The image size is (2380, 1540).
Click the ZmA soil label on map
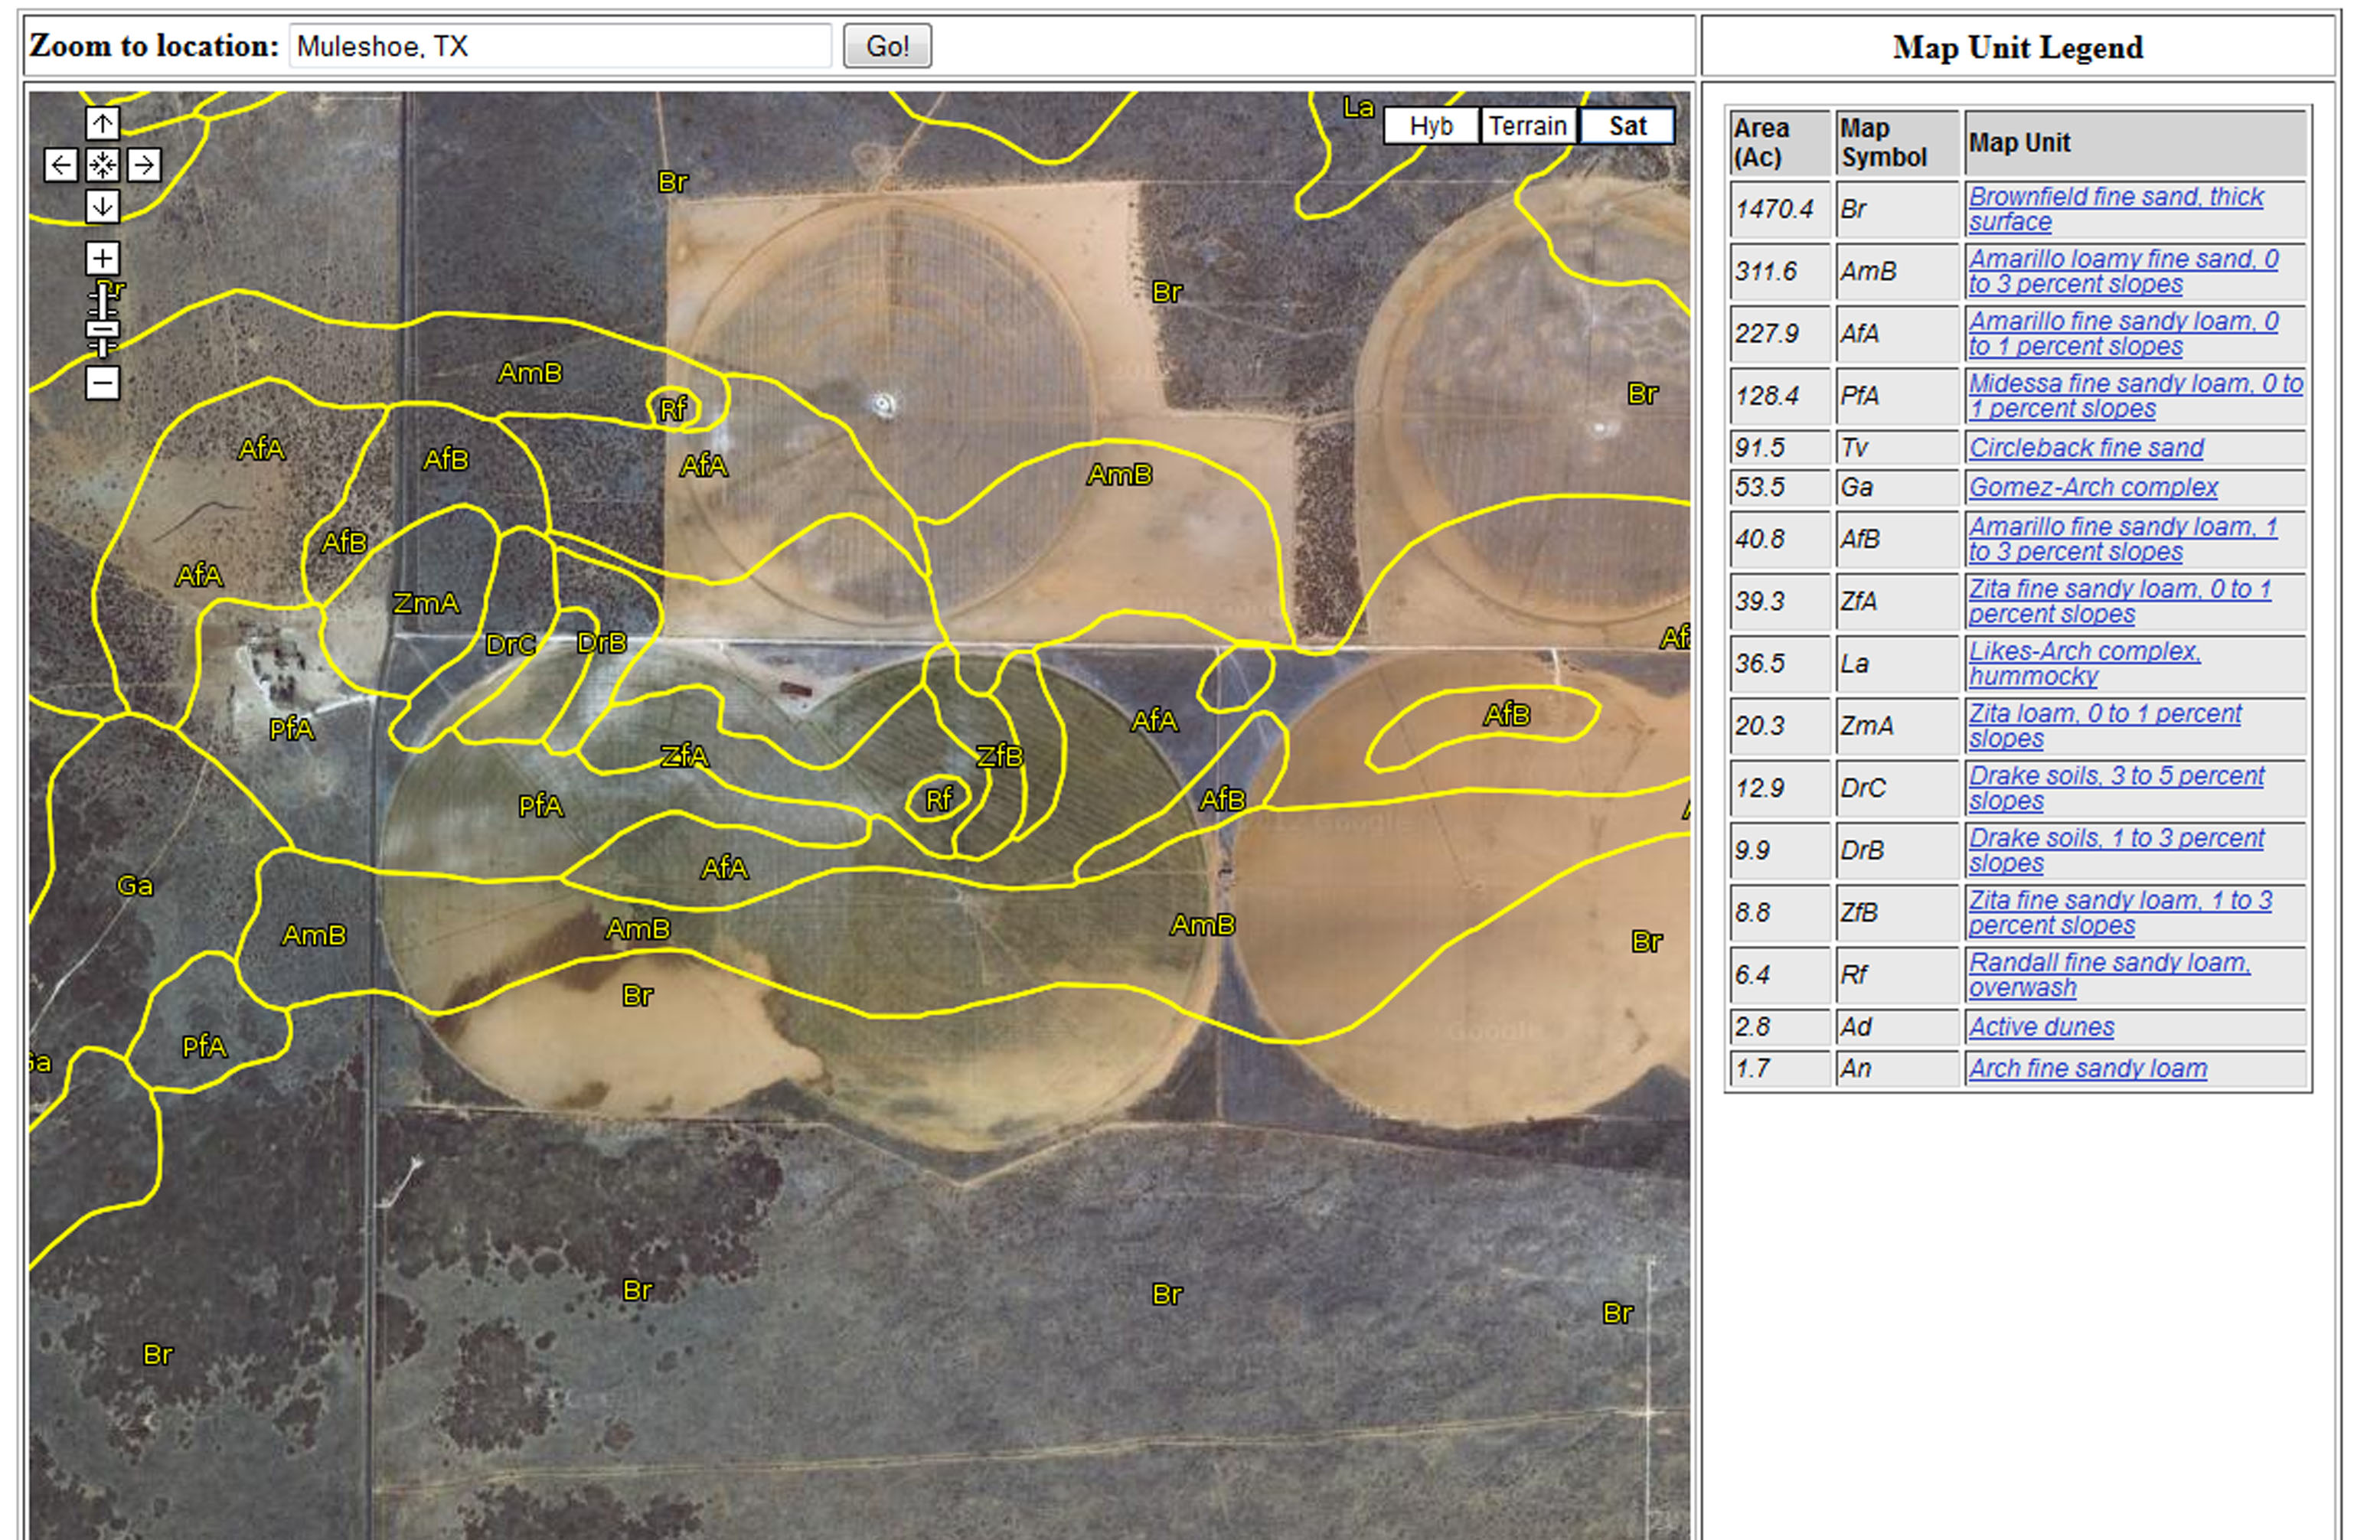tap(426, 604)
